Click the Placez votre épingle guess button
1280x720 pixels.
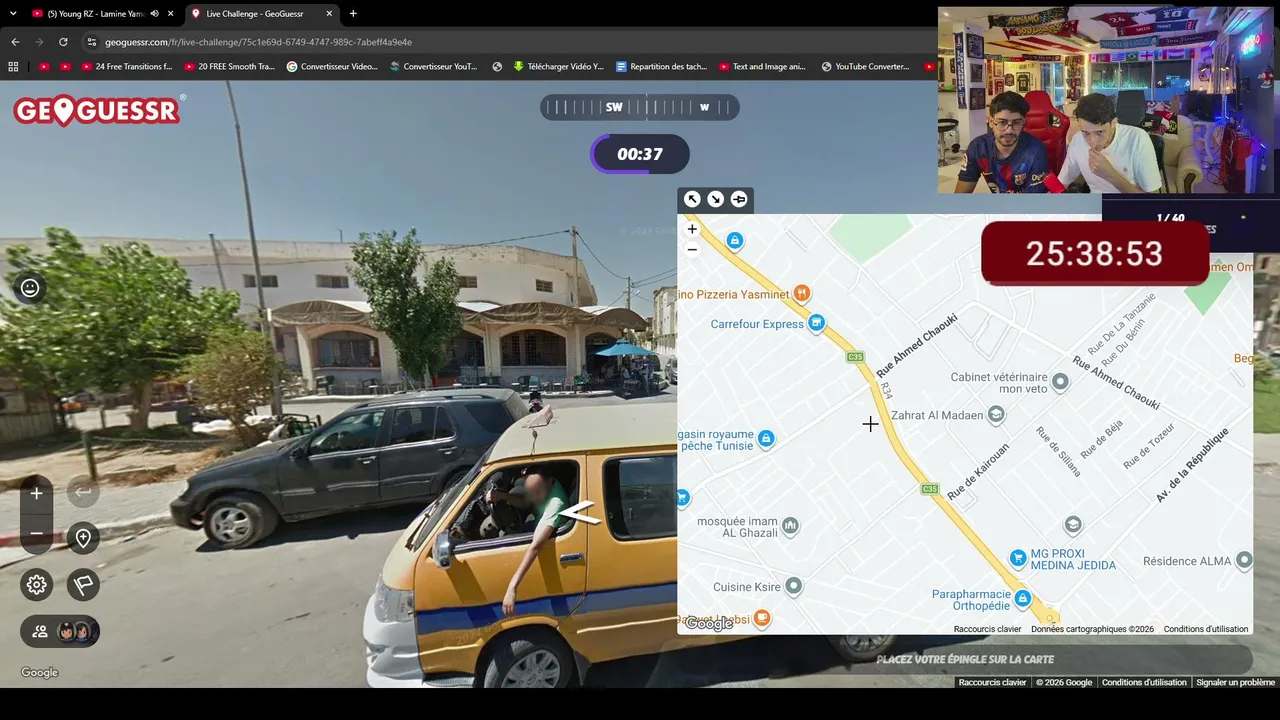(965, 660)
